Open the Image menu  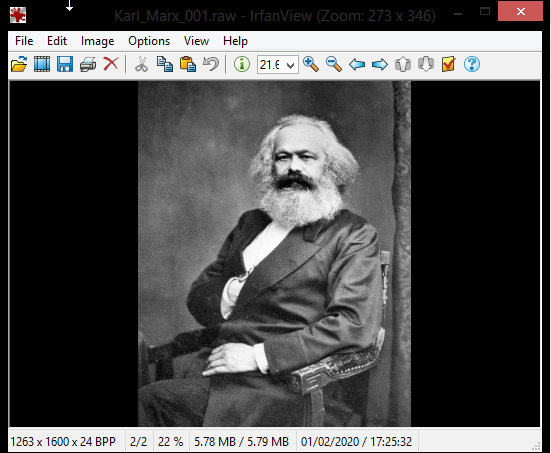pyautogui.click(x=97, y=41)
